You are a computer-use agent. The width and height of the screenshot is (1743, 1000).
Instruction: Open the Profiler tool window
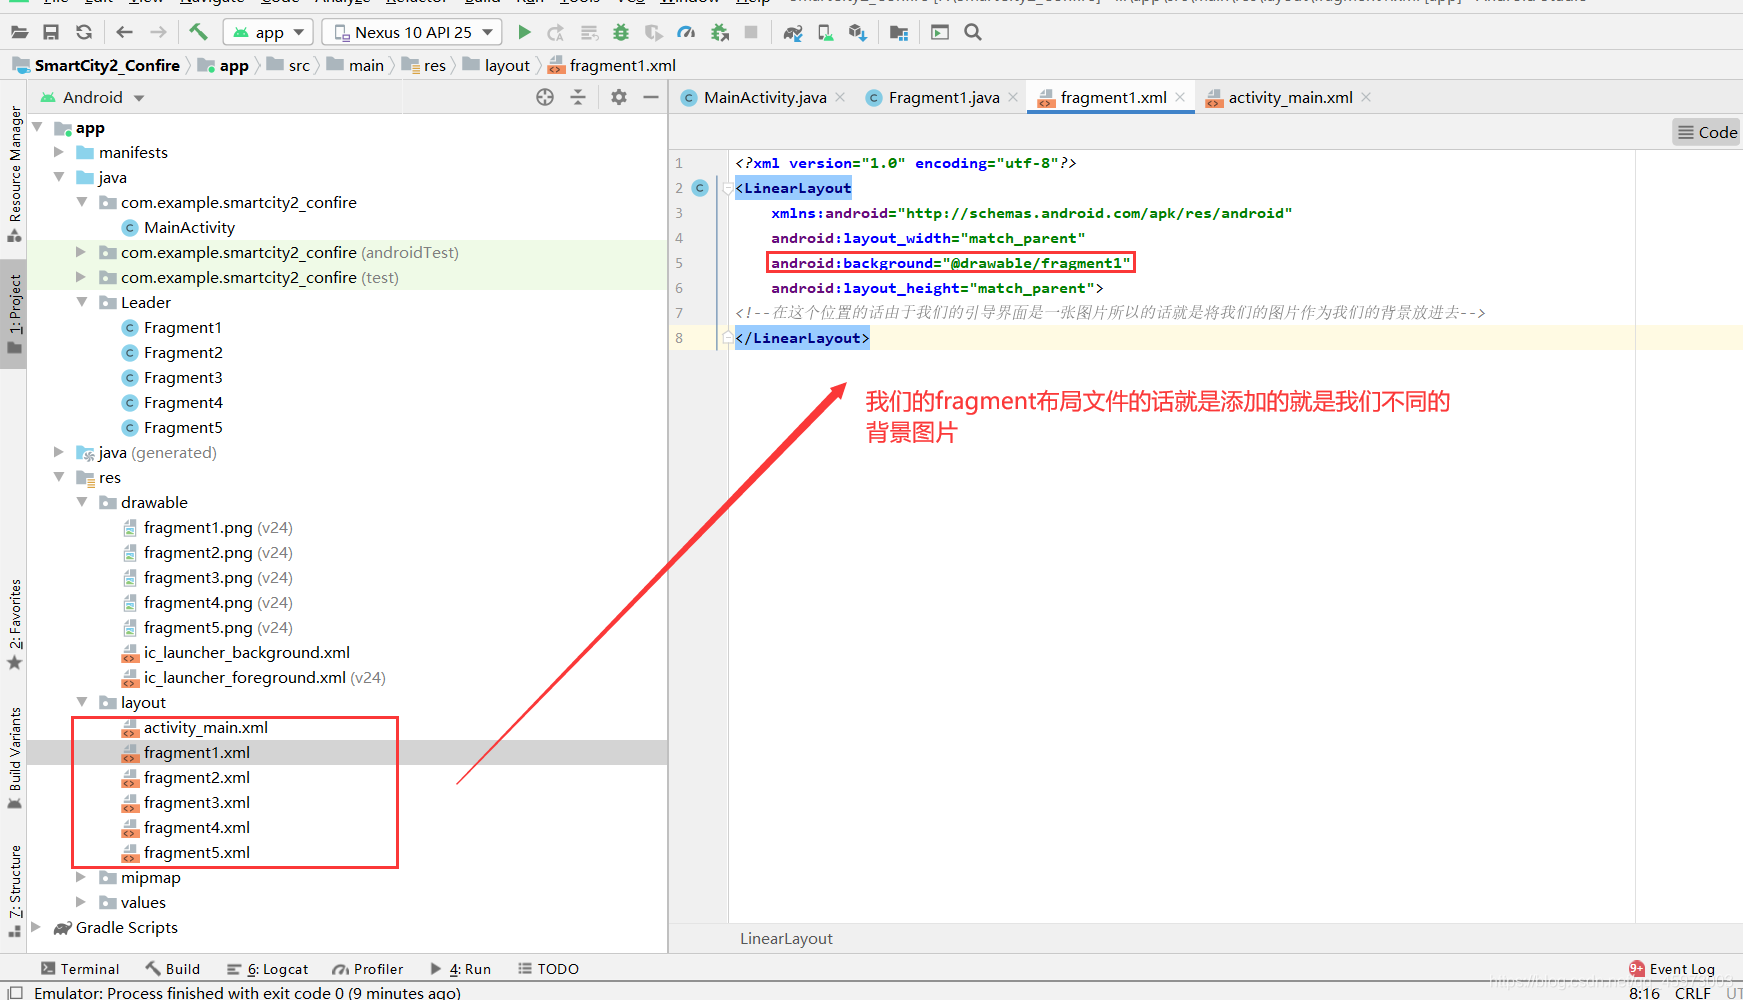point(368,969)
